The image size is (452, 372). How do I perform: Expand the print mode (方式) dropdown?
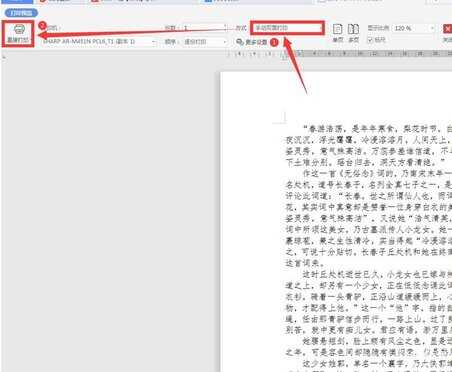(x=287, y=28)
